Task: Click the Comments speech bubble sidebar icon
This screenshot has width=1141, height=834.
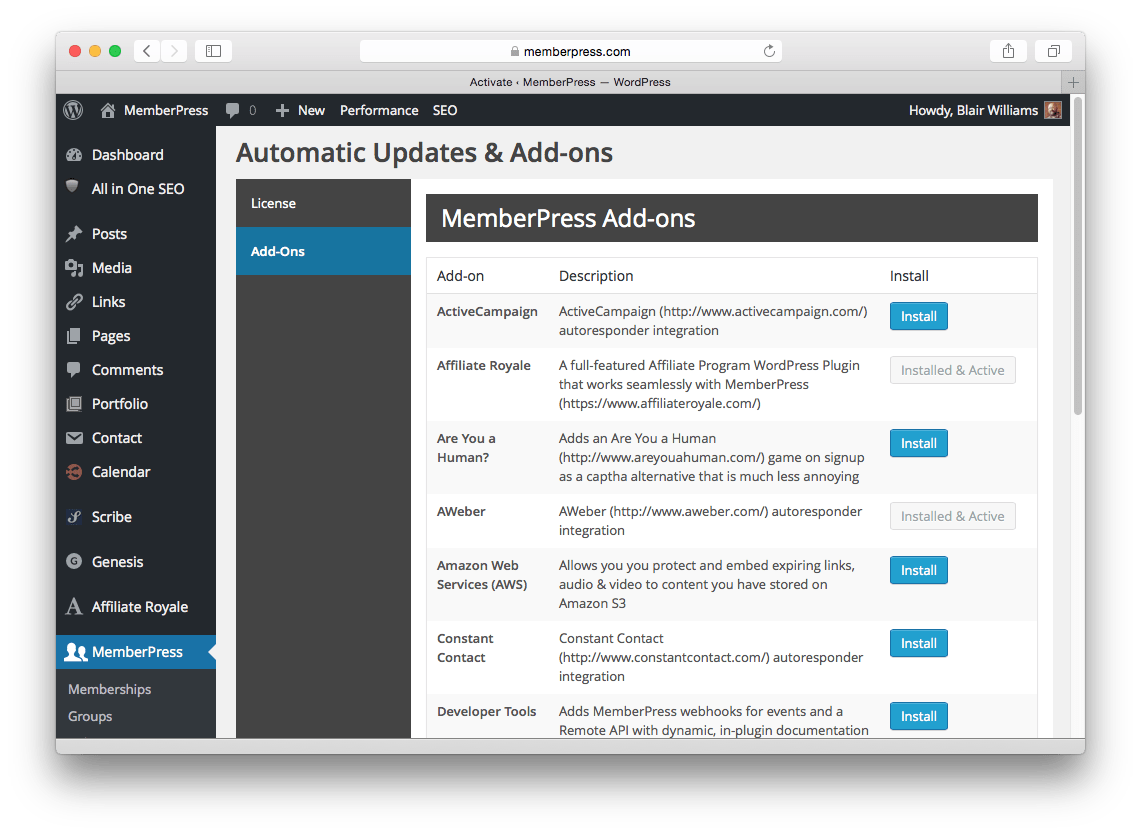Action: pyautogui.click(x=73, y=369)
